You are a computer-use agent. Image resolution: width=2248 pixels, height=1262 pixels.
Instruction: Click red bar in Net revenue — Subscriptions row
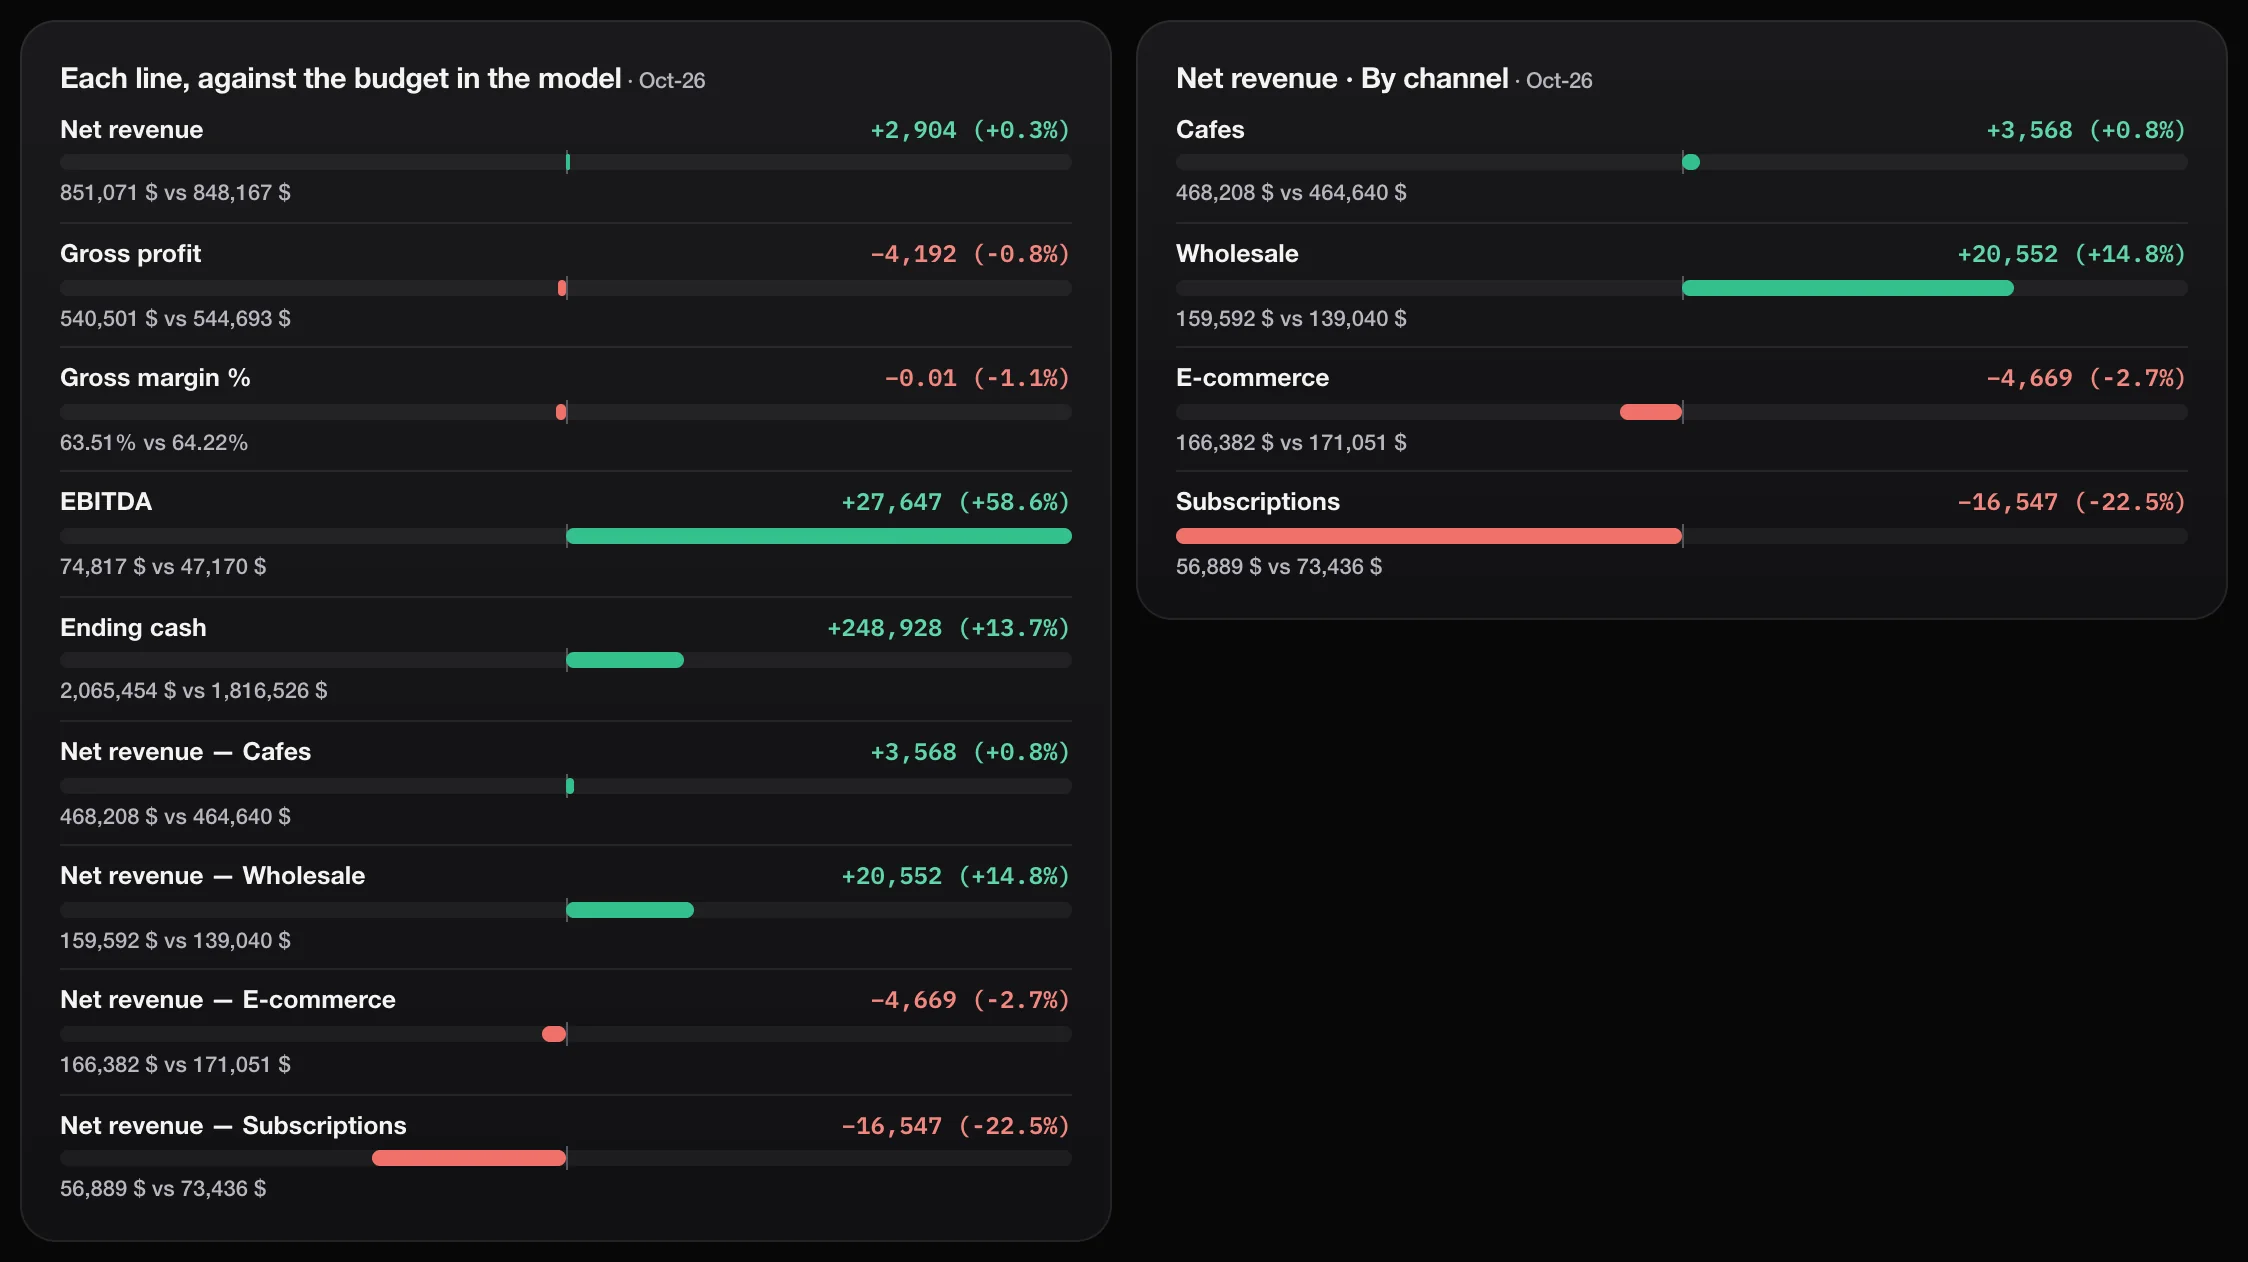coord(469,1158)
